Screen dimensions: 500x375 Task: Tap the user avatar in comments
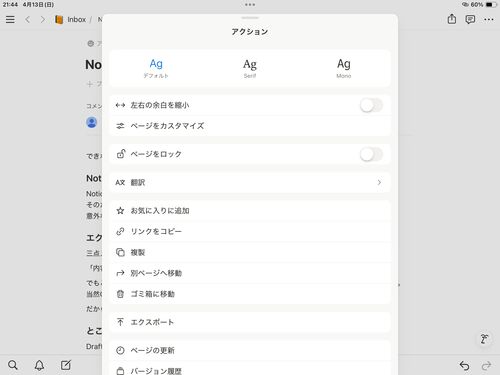pos(92,122)
